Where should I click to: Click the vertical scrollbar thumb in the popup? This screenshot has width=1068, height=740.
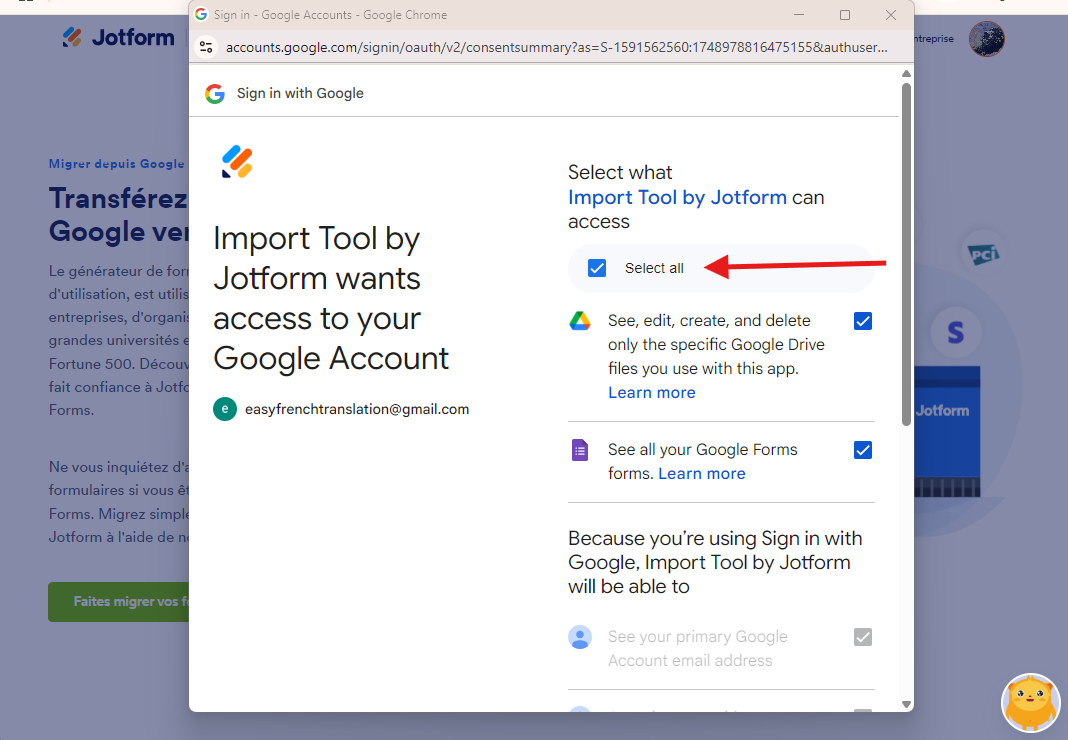point(906,254)
